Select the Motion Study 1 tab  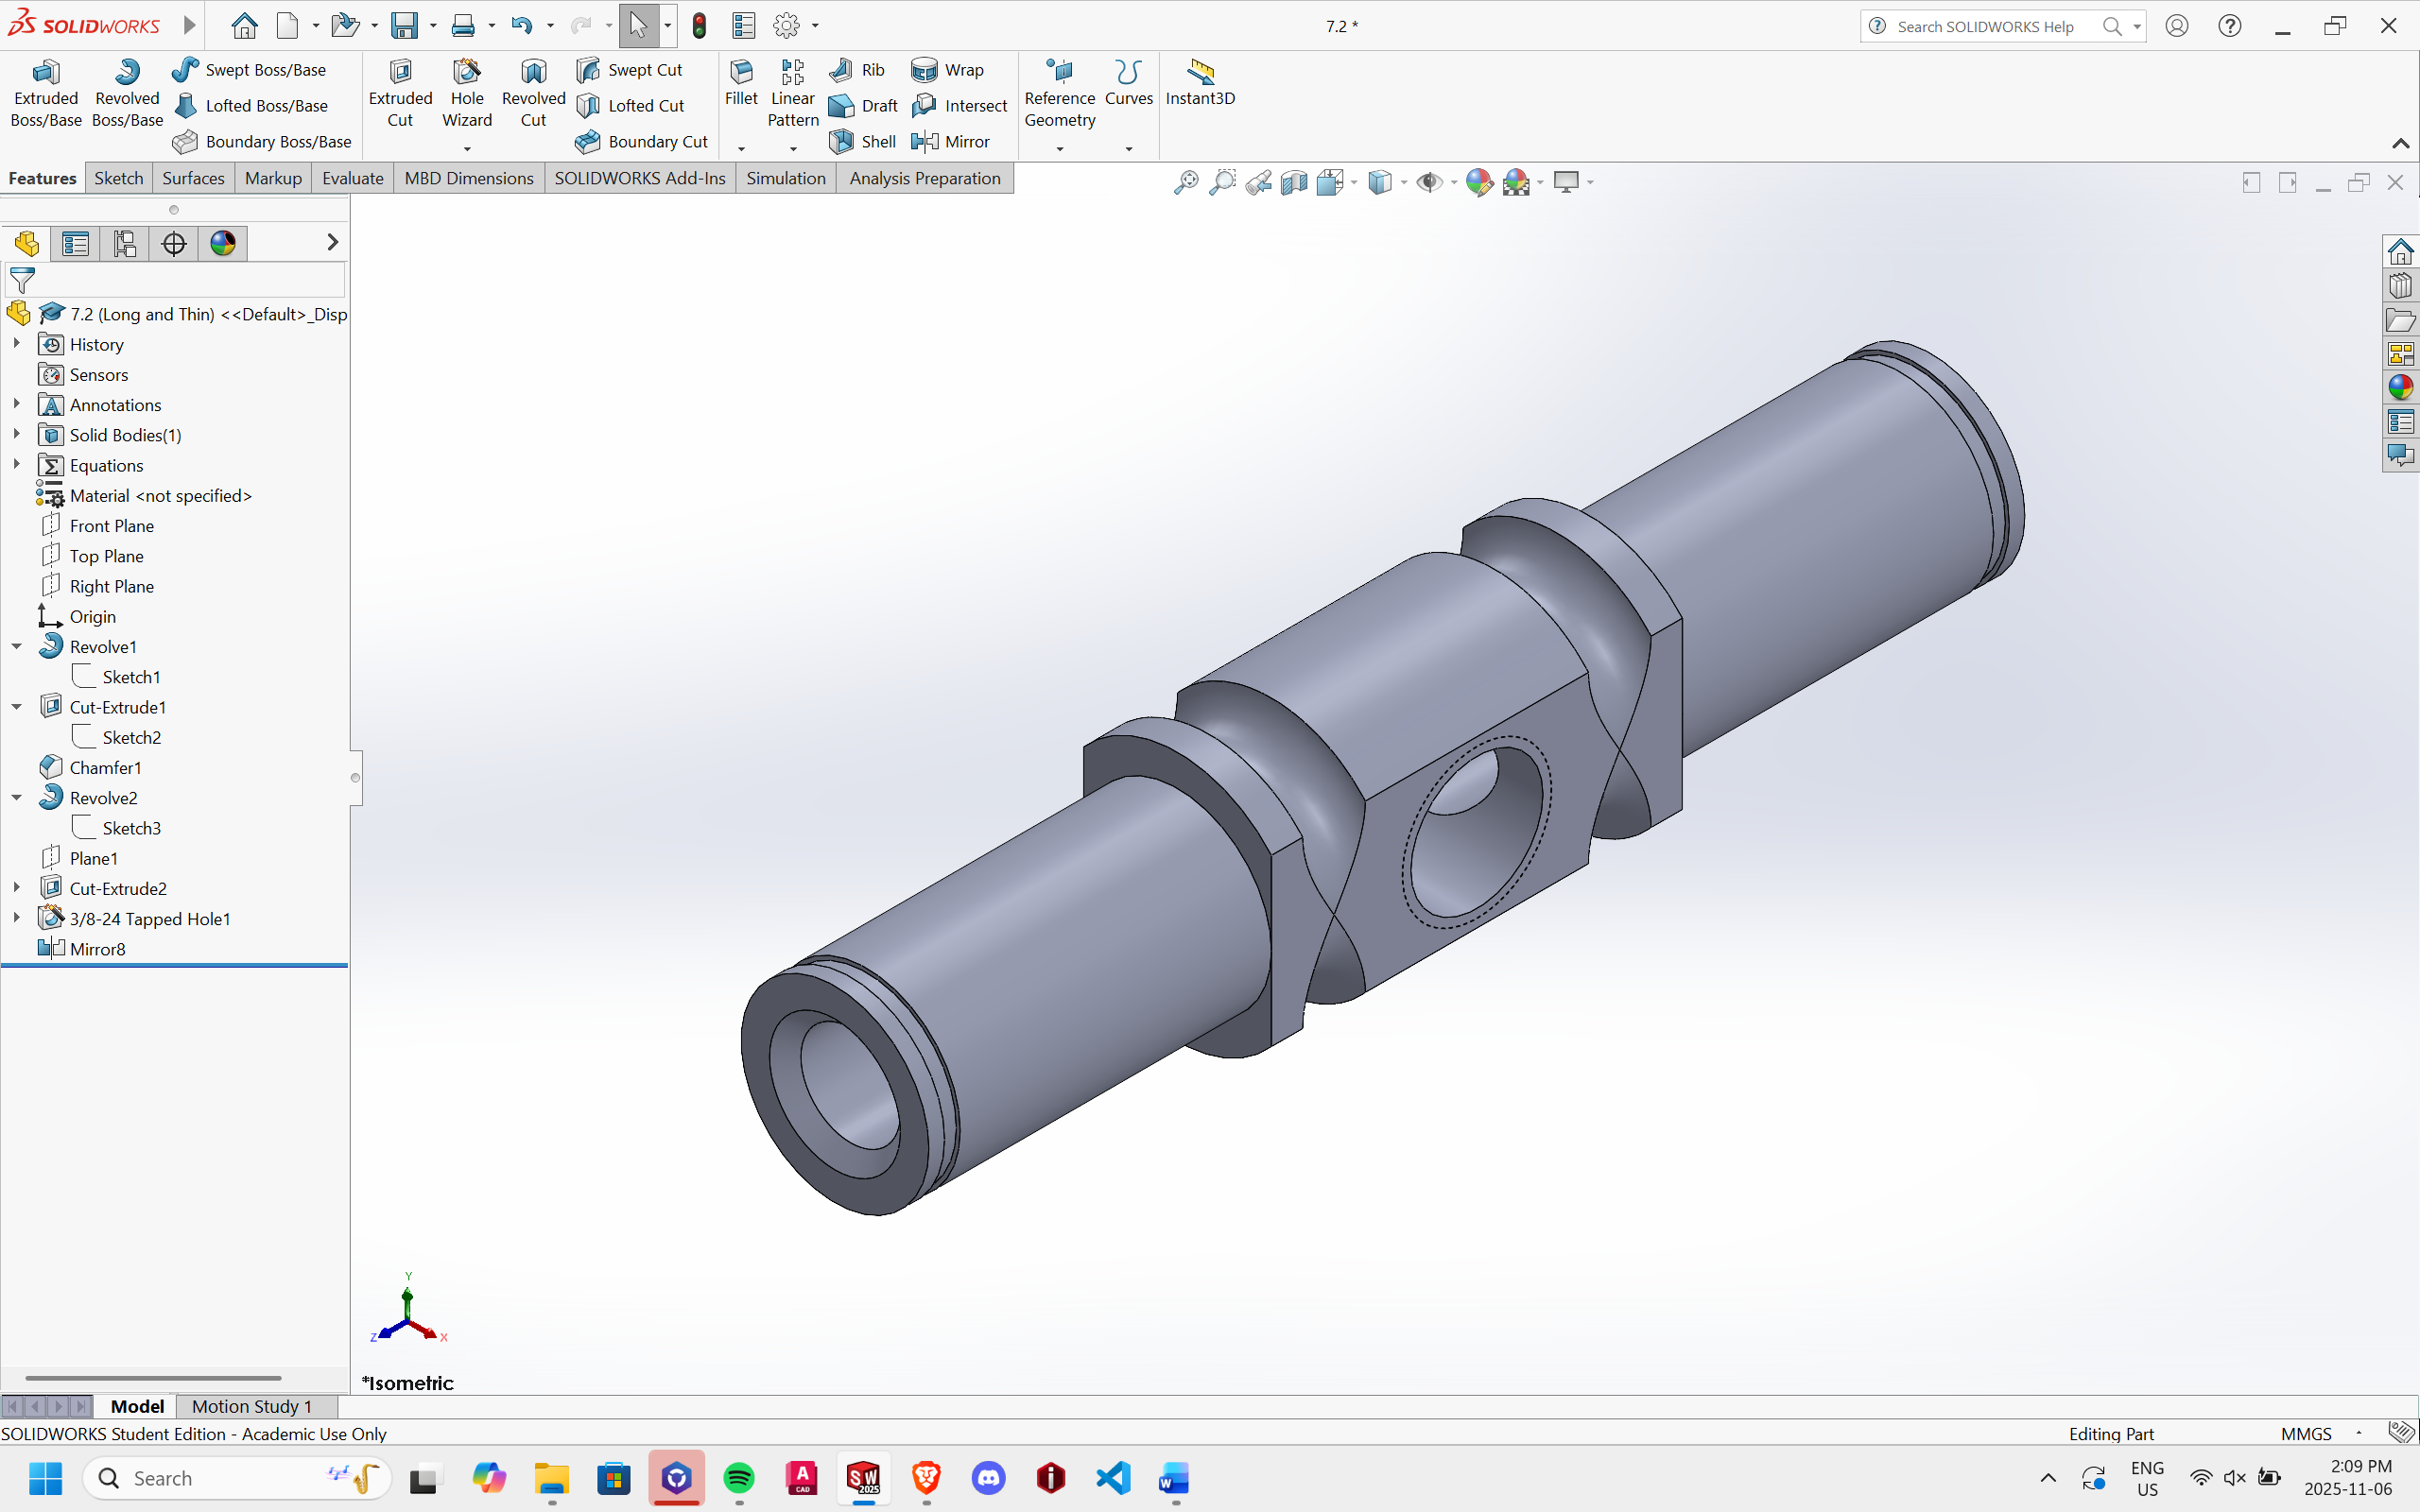tap(252, 1406)
